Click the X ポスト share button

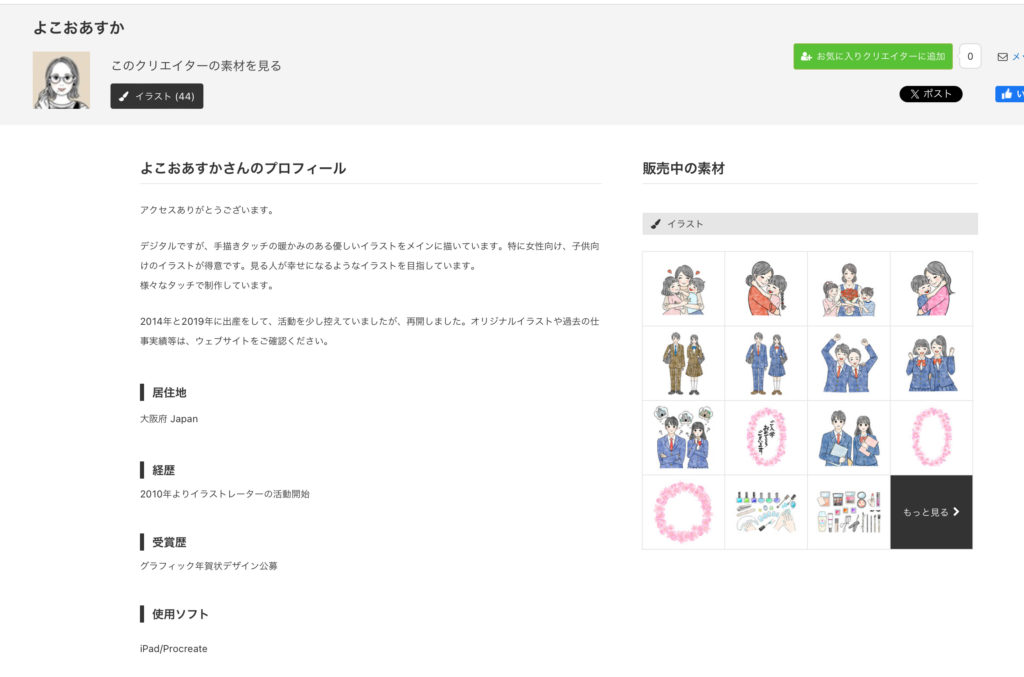point(930,94)
